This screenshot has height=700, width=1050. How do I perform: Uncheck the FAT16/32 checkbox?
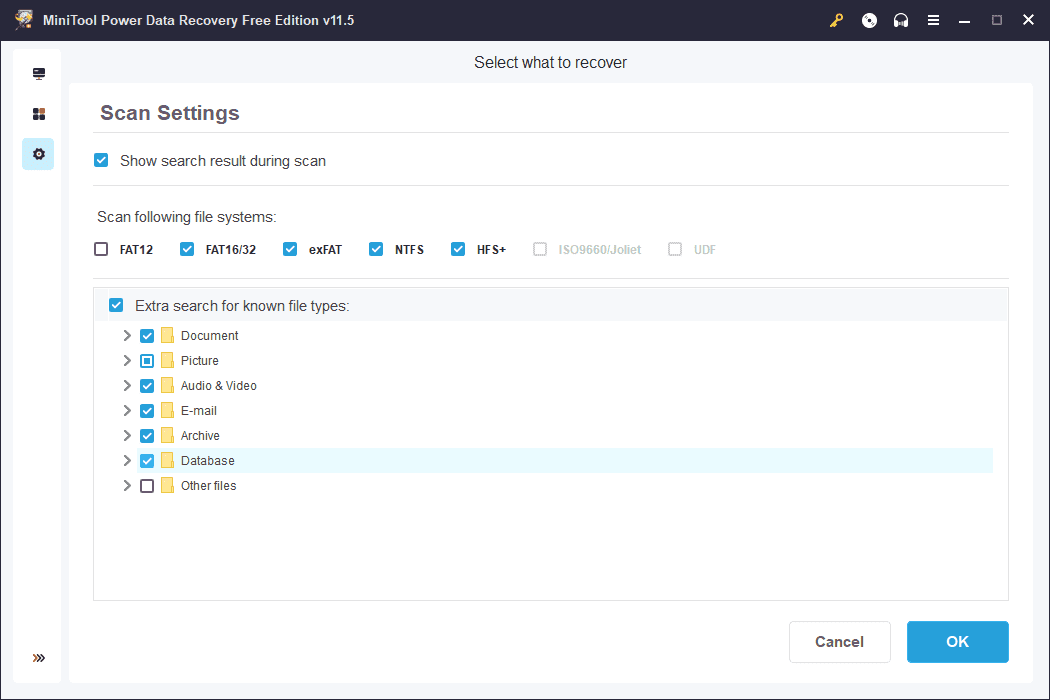click(187, 249)
